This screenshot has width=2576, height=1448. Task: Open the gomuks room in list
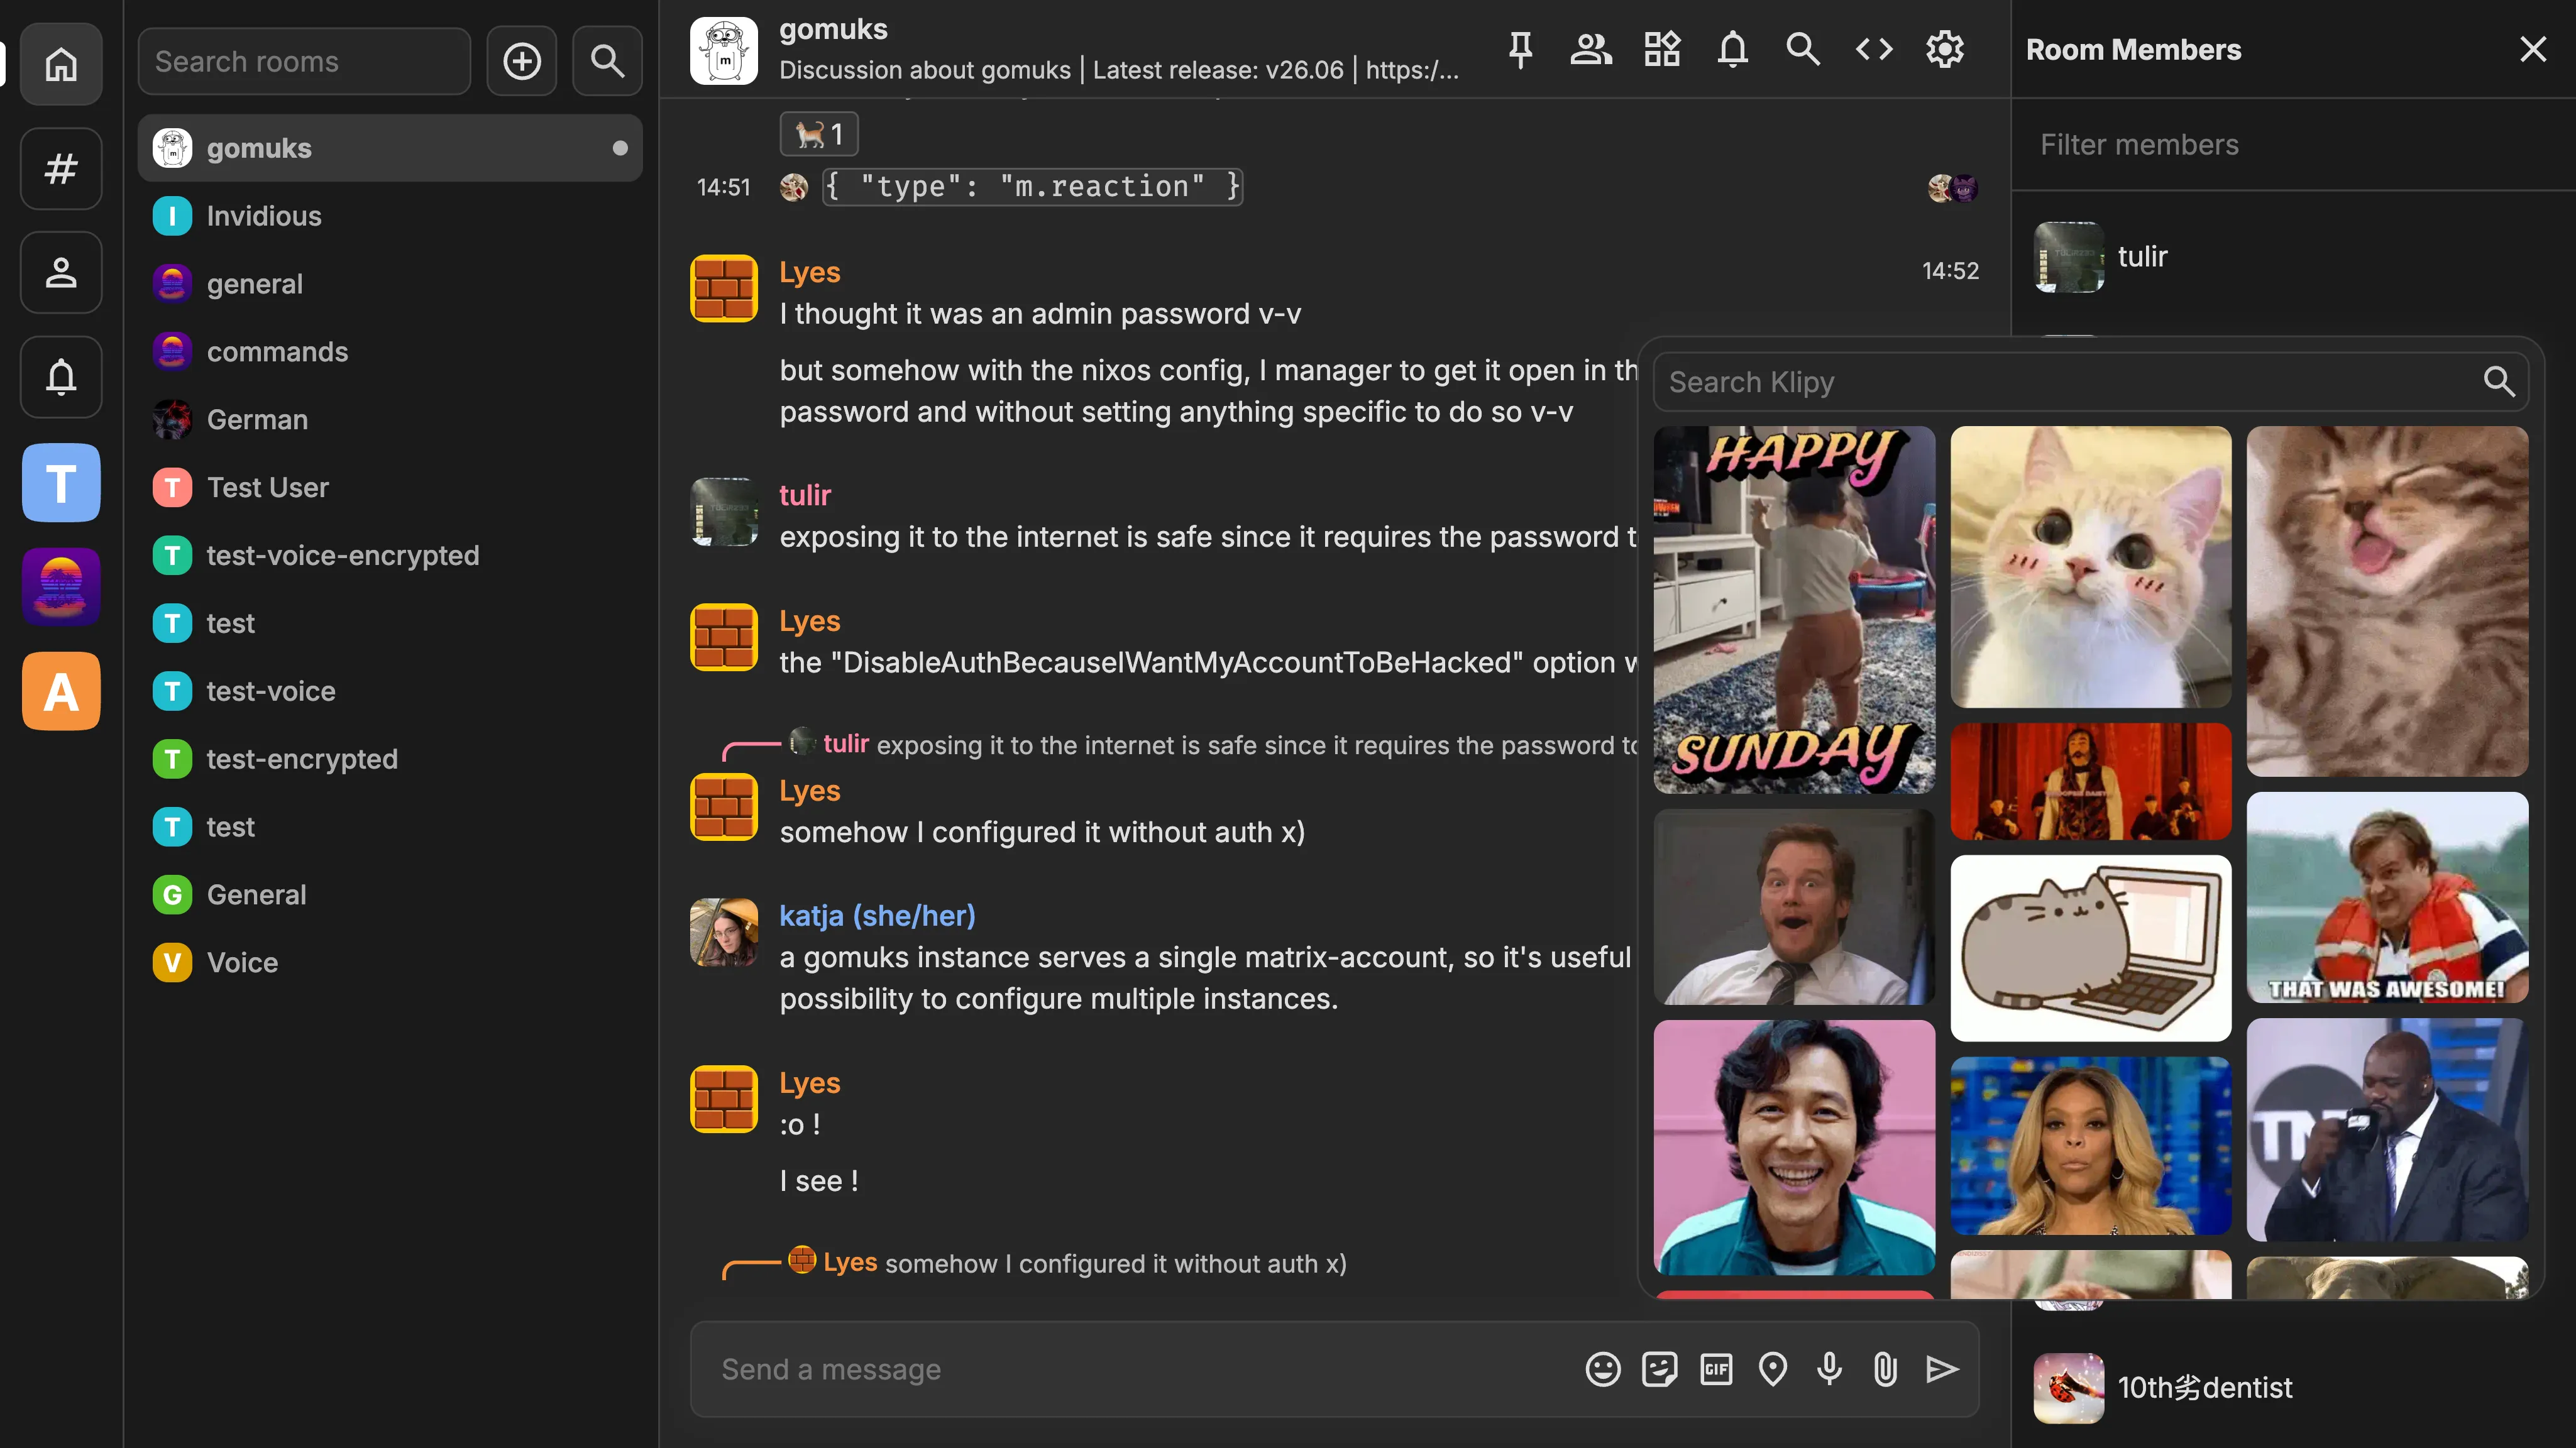390,148
